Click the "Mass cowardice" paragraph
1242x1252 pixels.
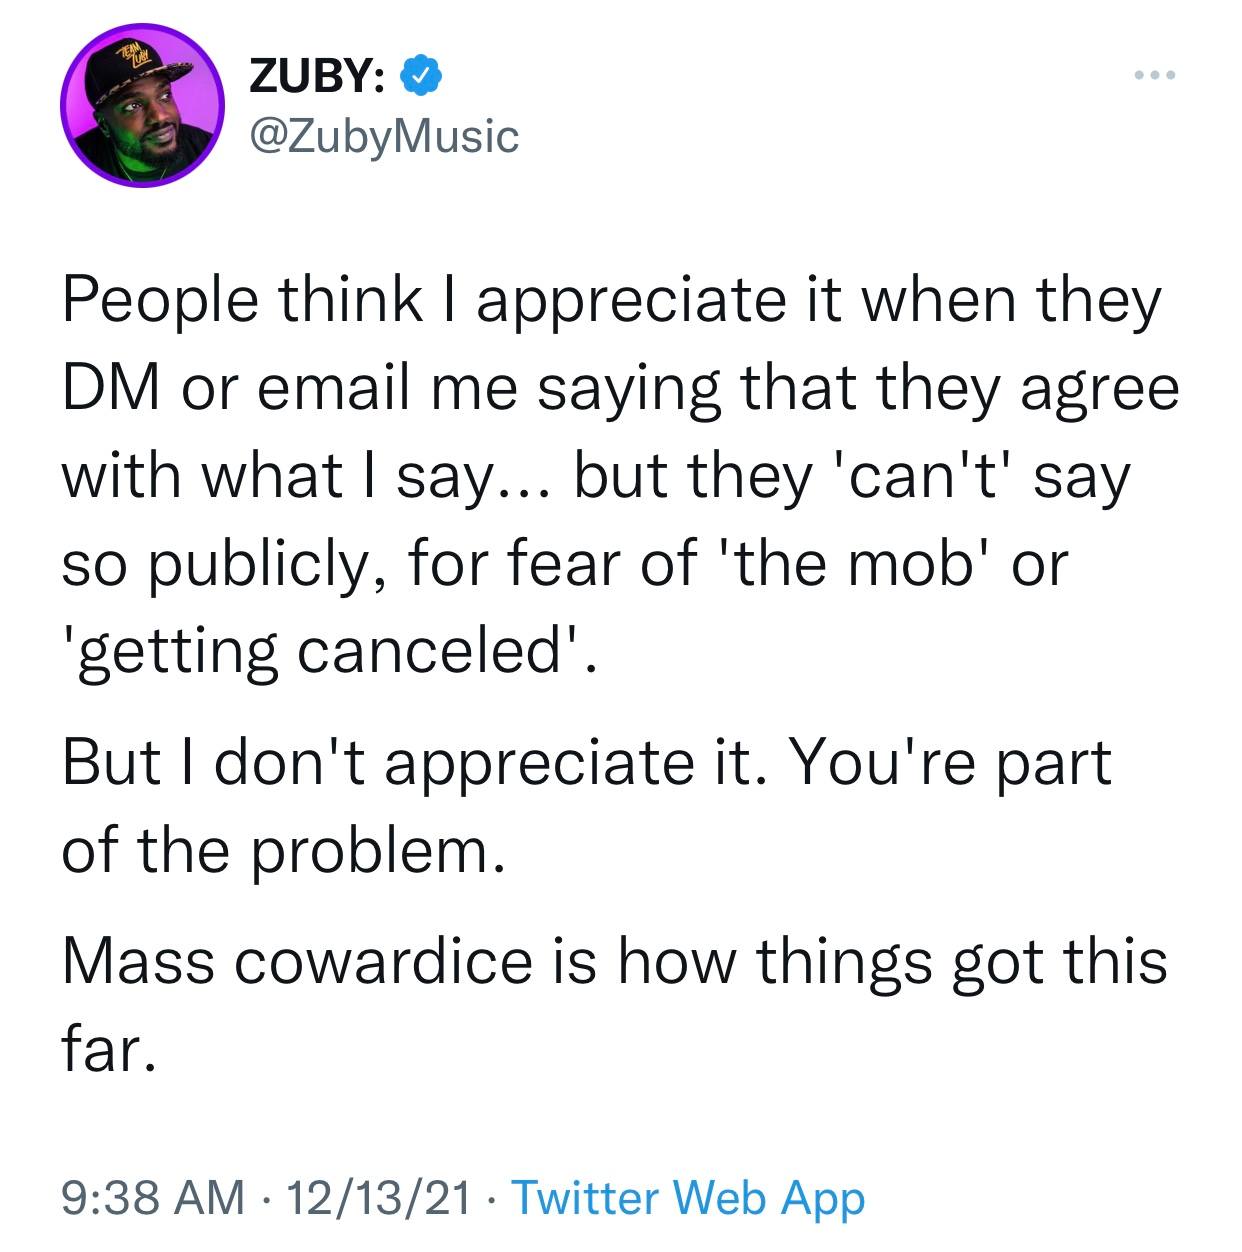point(614,961)
